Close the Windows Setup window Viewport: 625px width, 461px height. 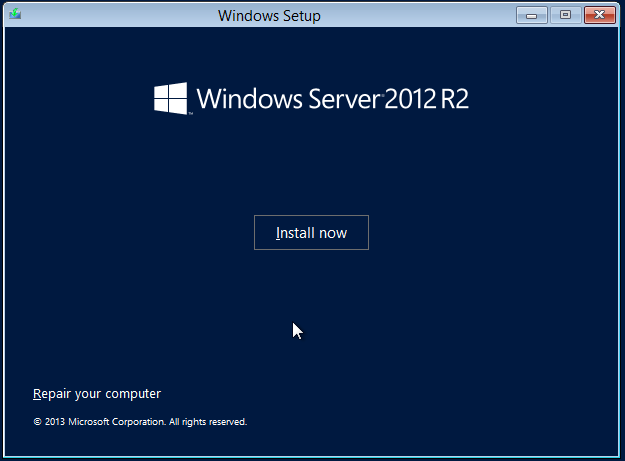pos(599,16)
